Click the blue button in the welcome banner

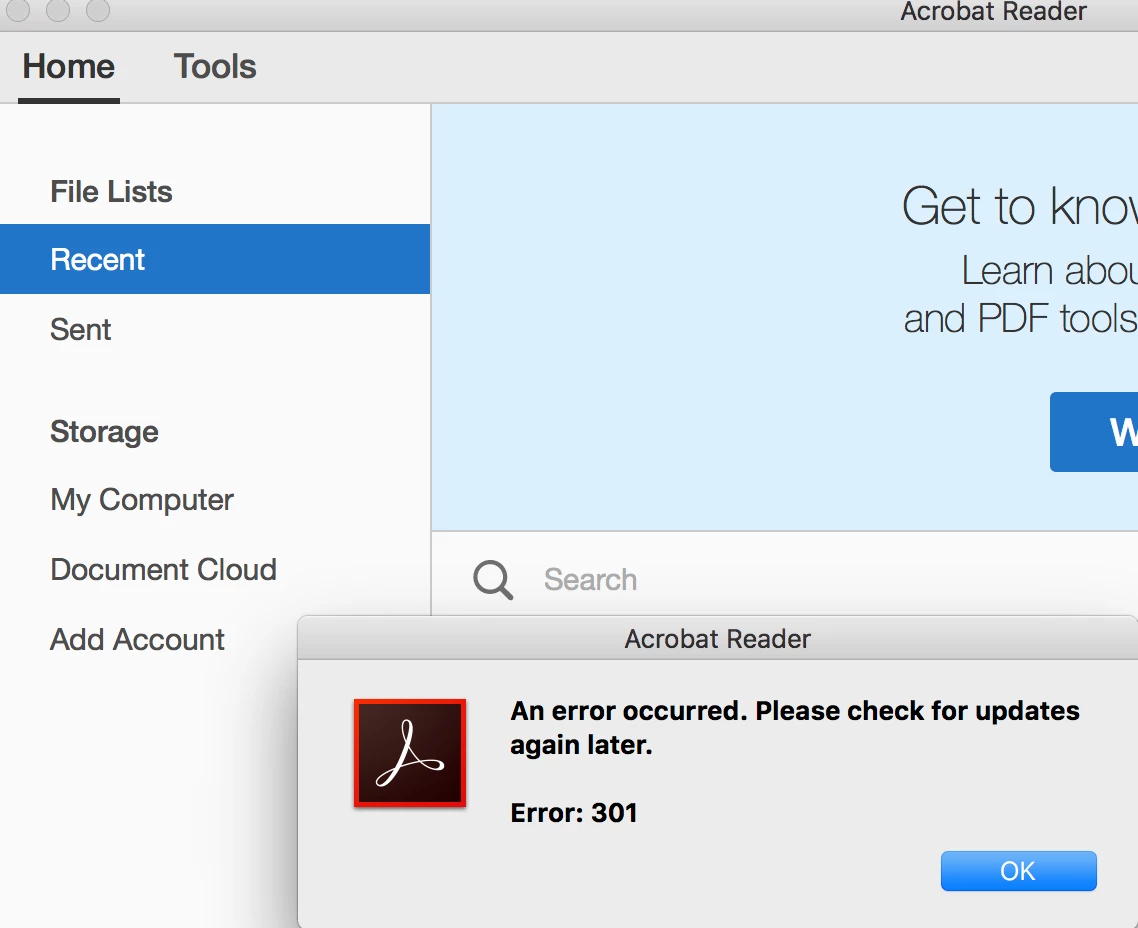[1094, 432]
